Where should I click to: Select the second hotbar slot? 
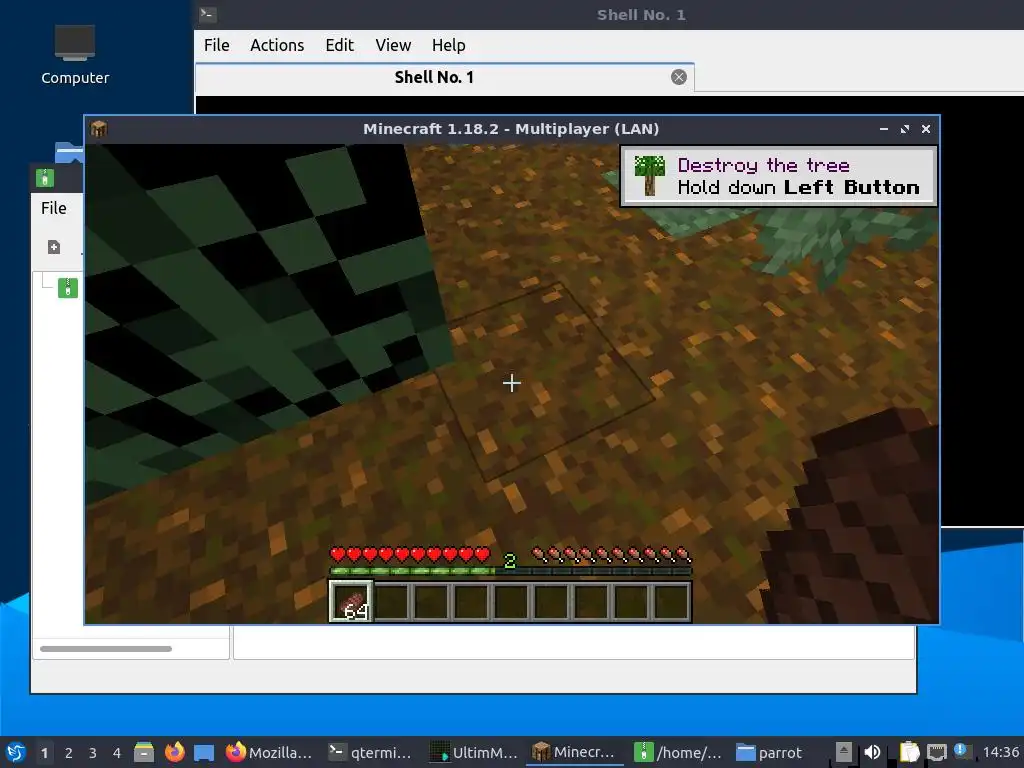pos(392,601)
